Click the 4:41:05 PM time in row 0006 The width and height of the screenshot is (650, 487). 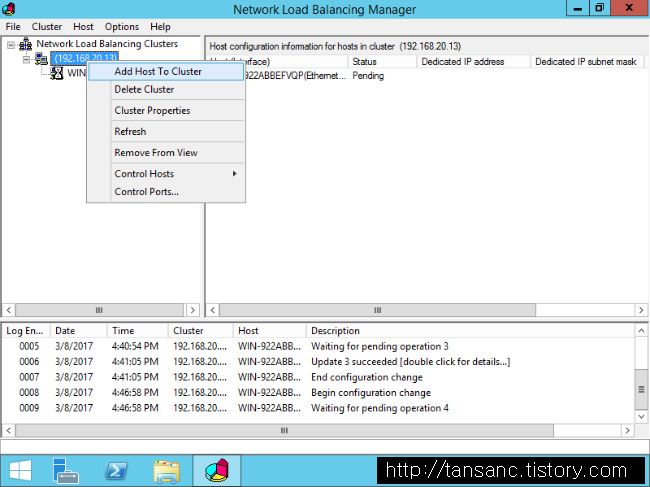(135, 361)
